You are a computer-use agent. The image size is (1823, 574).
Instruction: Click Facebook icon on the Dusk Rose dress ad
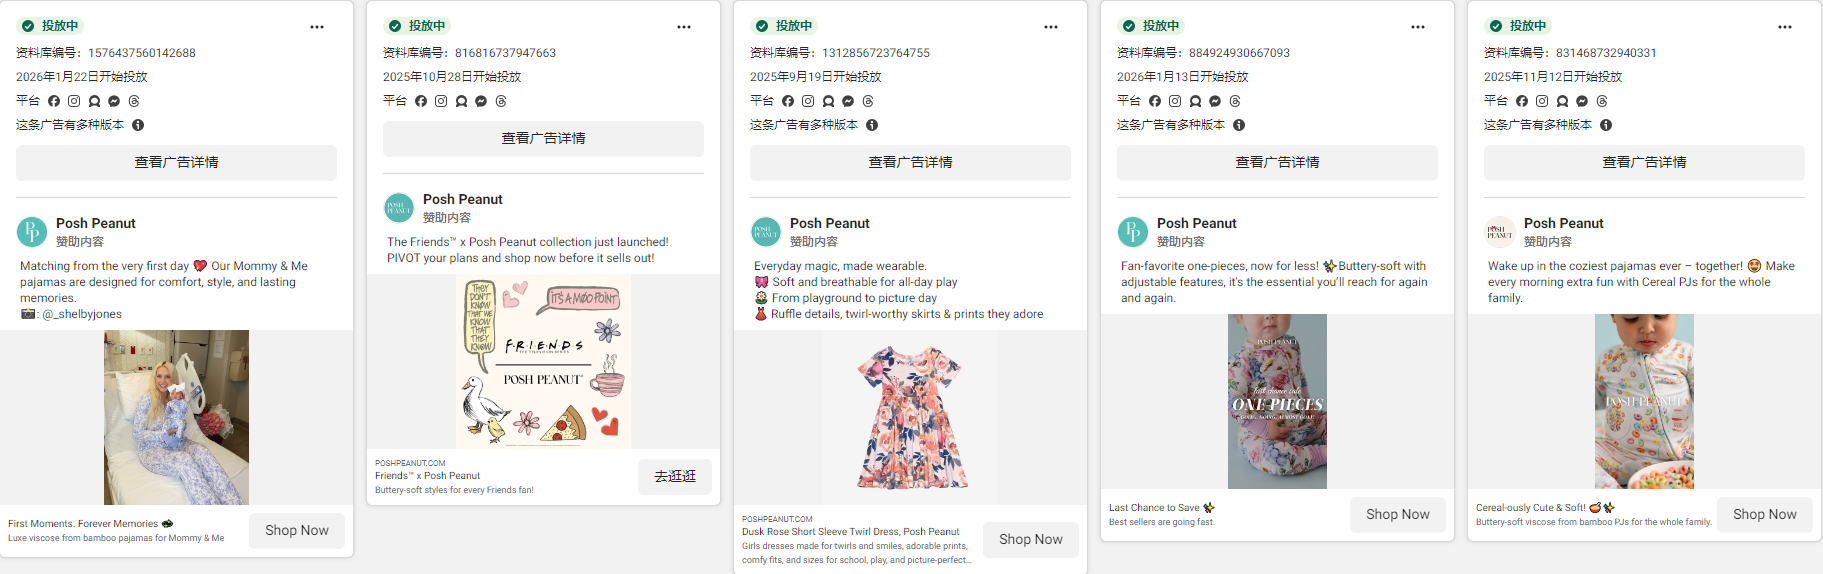tap(788, 101)
